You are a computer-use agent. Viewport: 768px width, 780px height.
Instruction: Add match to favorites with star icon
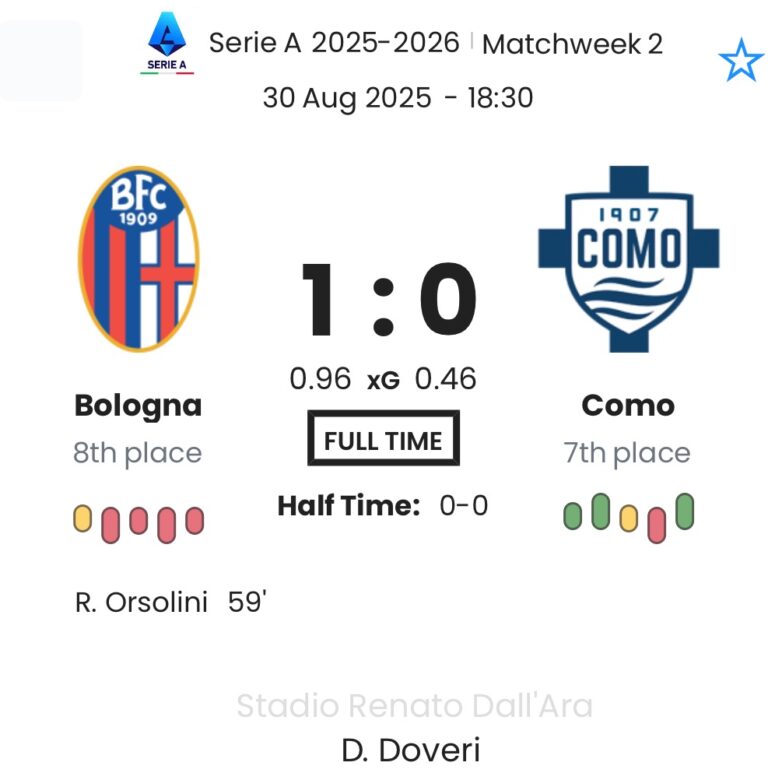(x=740, y=62)
